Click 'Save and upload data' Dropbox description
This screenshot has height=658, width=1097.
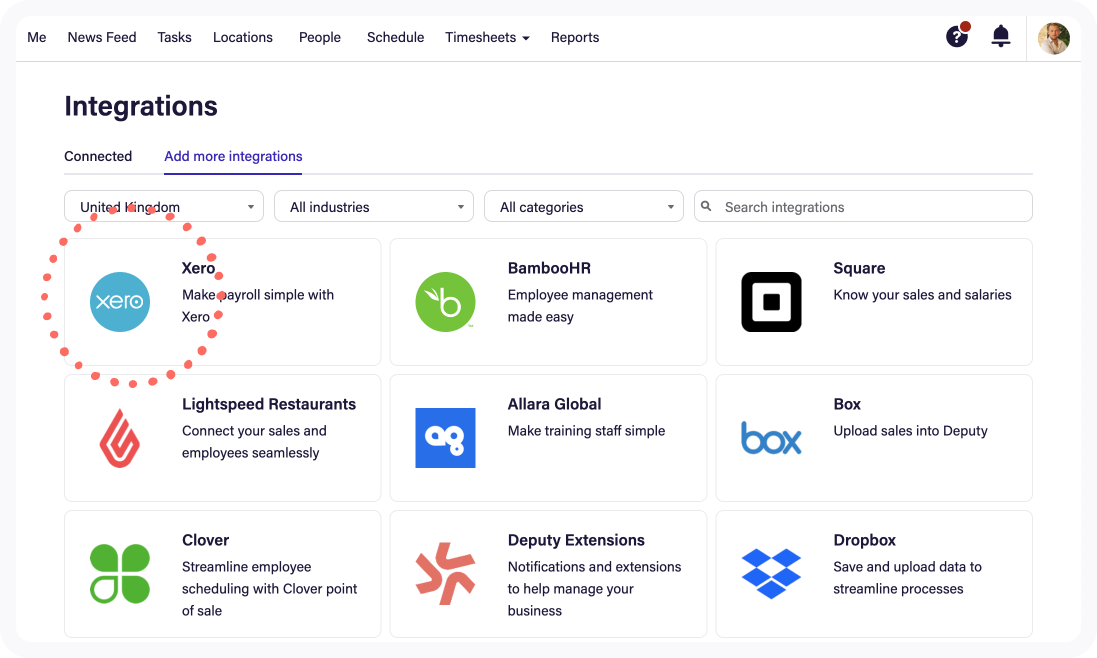tap(907, 578)
